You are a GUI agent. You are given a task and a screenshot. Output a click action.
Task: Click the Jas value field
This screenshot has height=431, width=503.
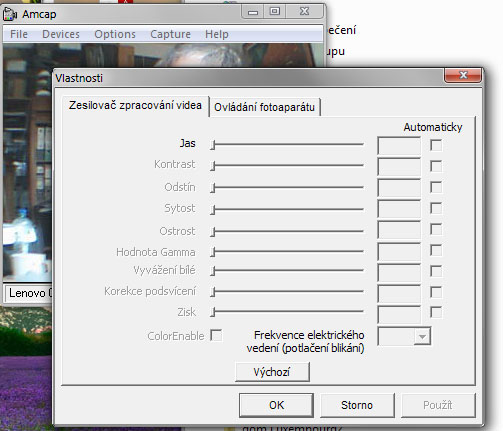point(399,146)
